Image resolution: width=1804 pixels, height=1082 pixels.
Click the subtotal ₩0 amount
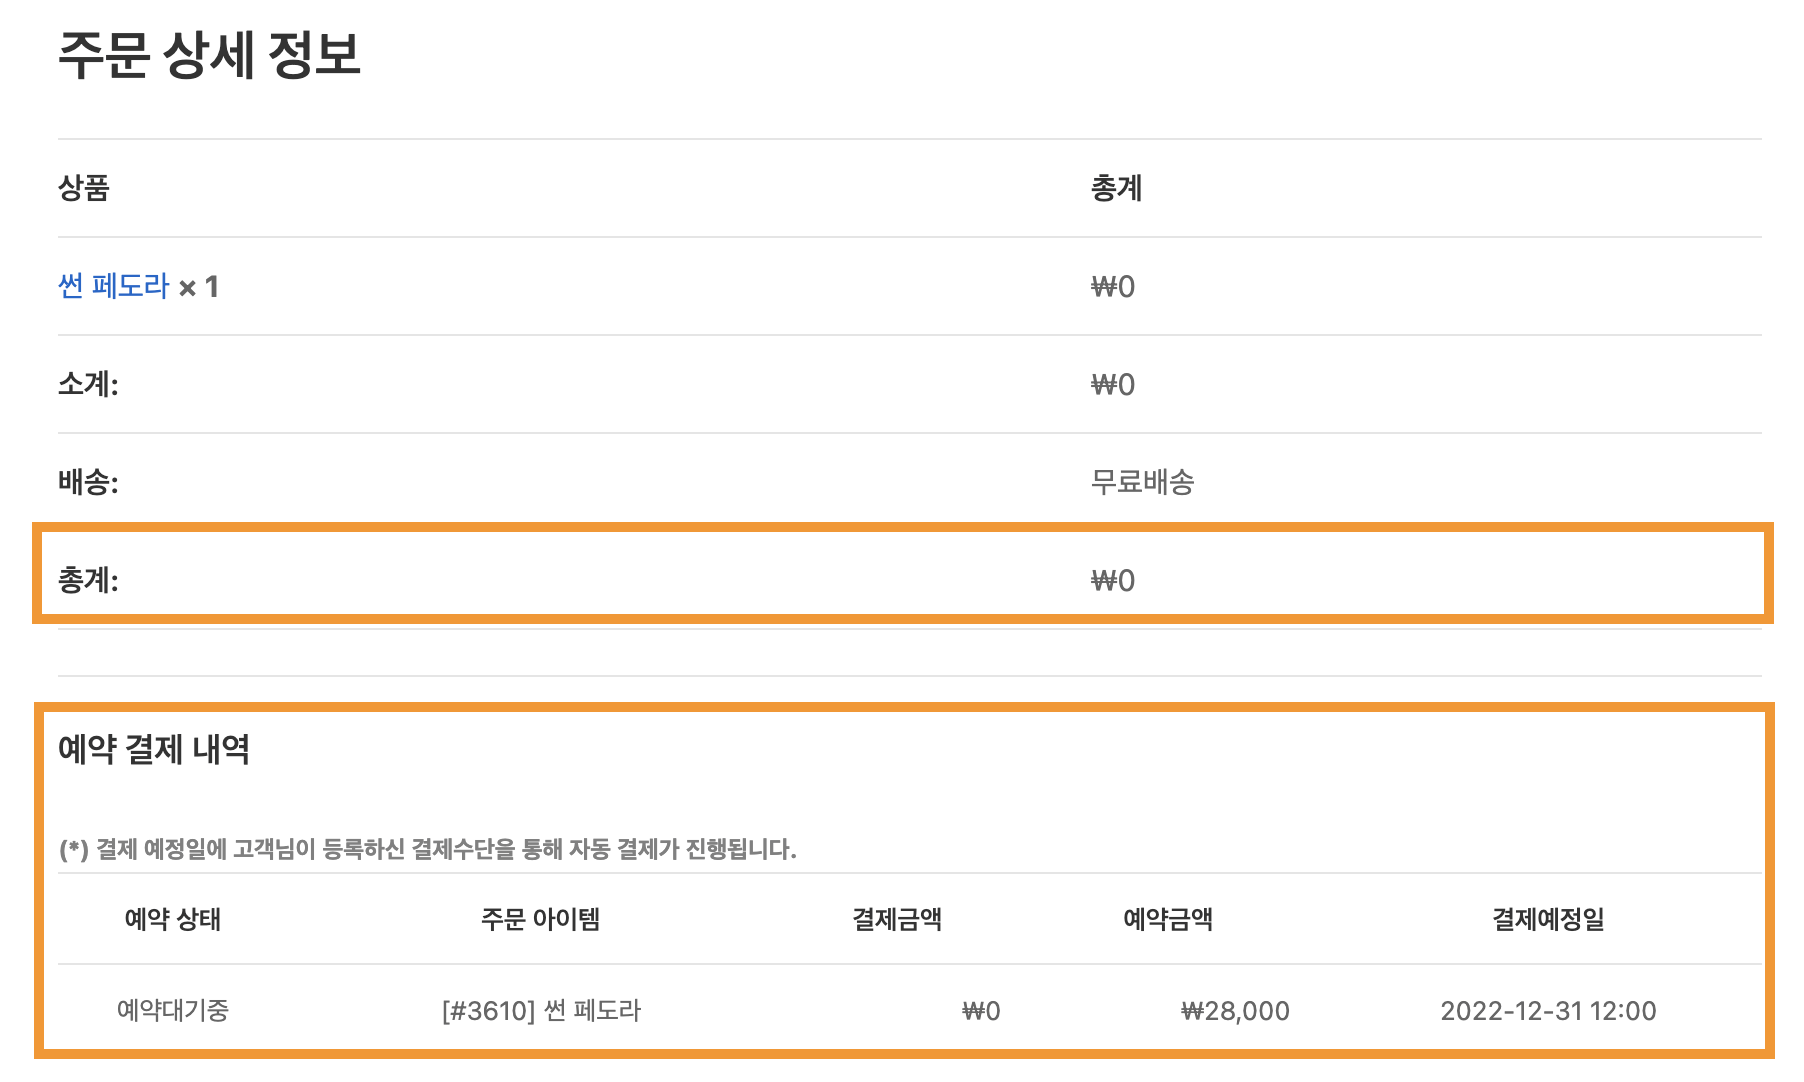click(x=1113, y=385)
